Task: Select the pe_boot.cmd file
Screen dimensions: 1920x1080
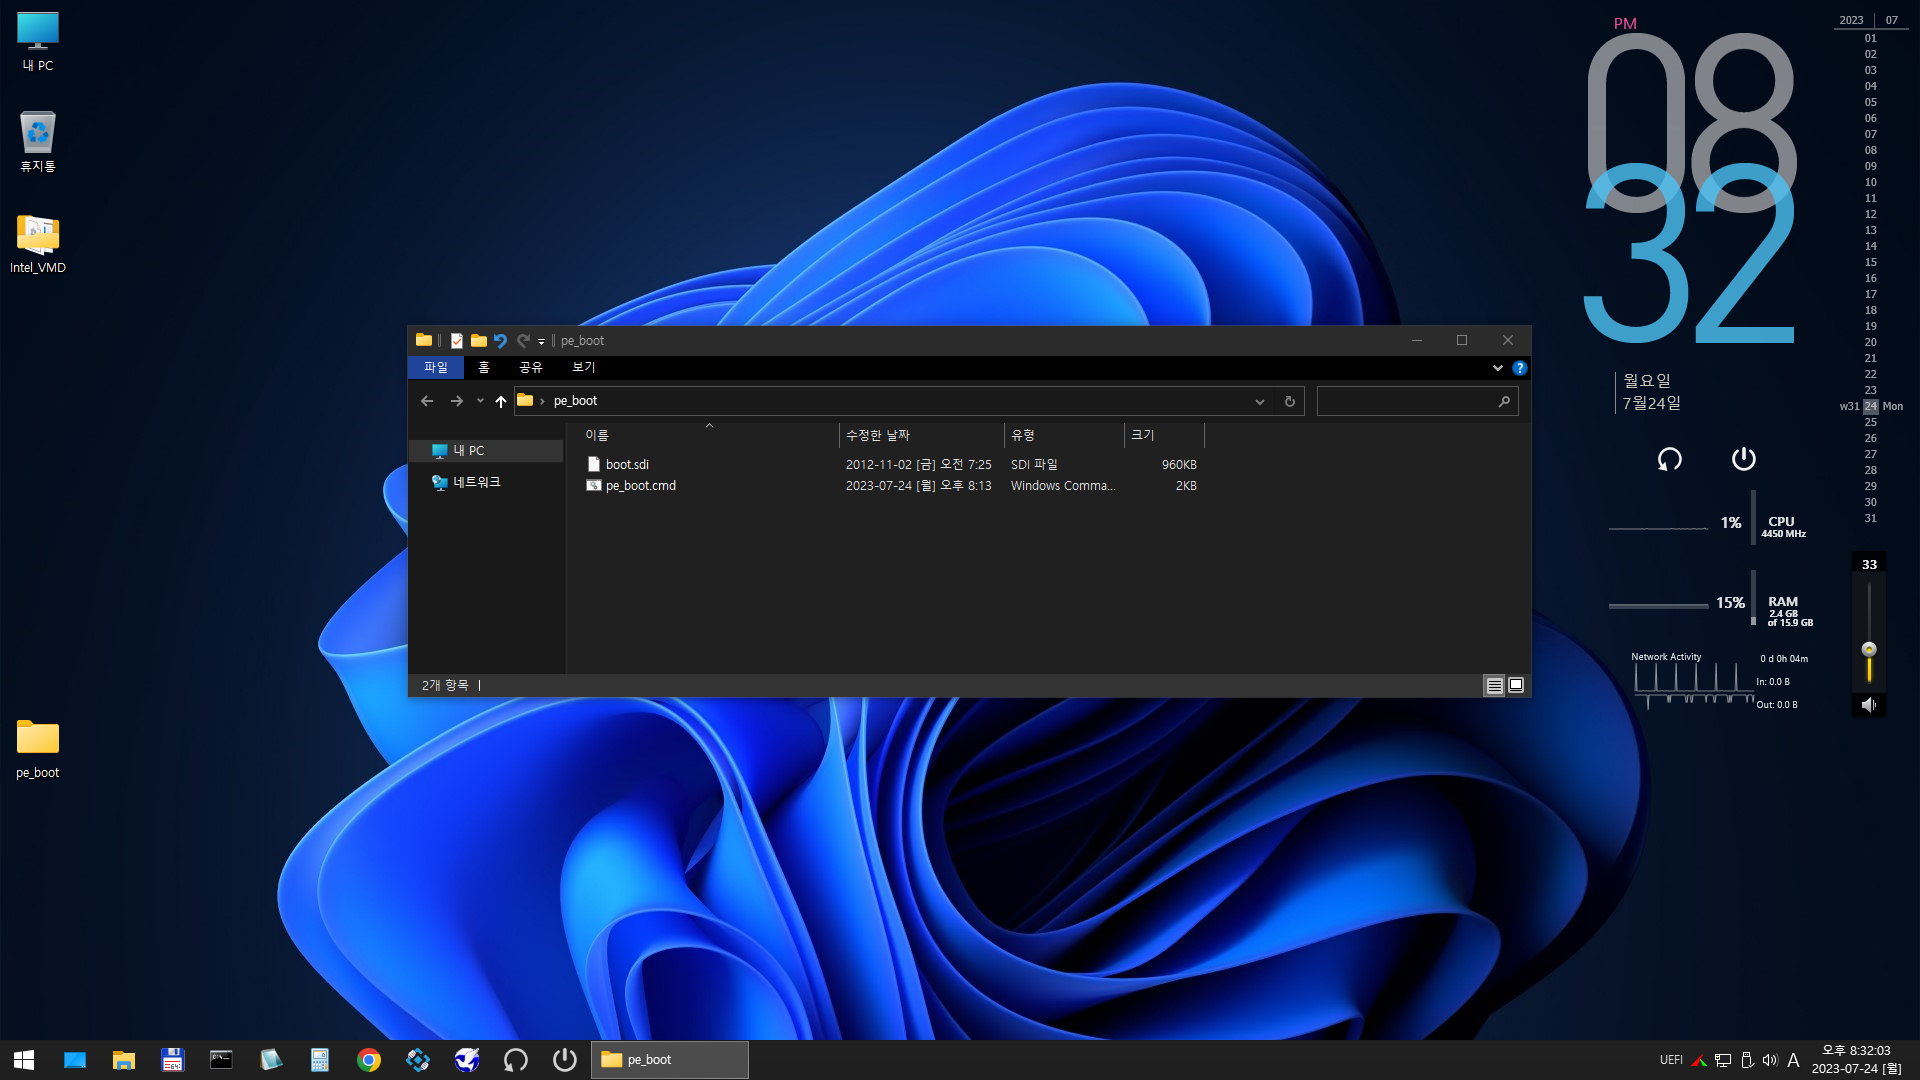Action: [640, 486]
